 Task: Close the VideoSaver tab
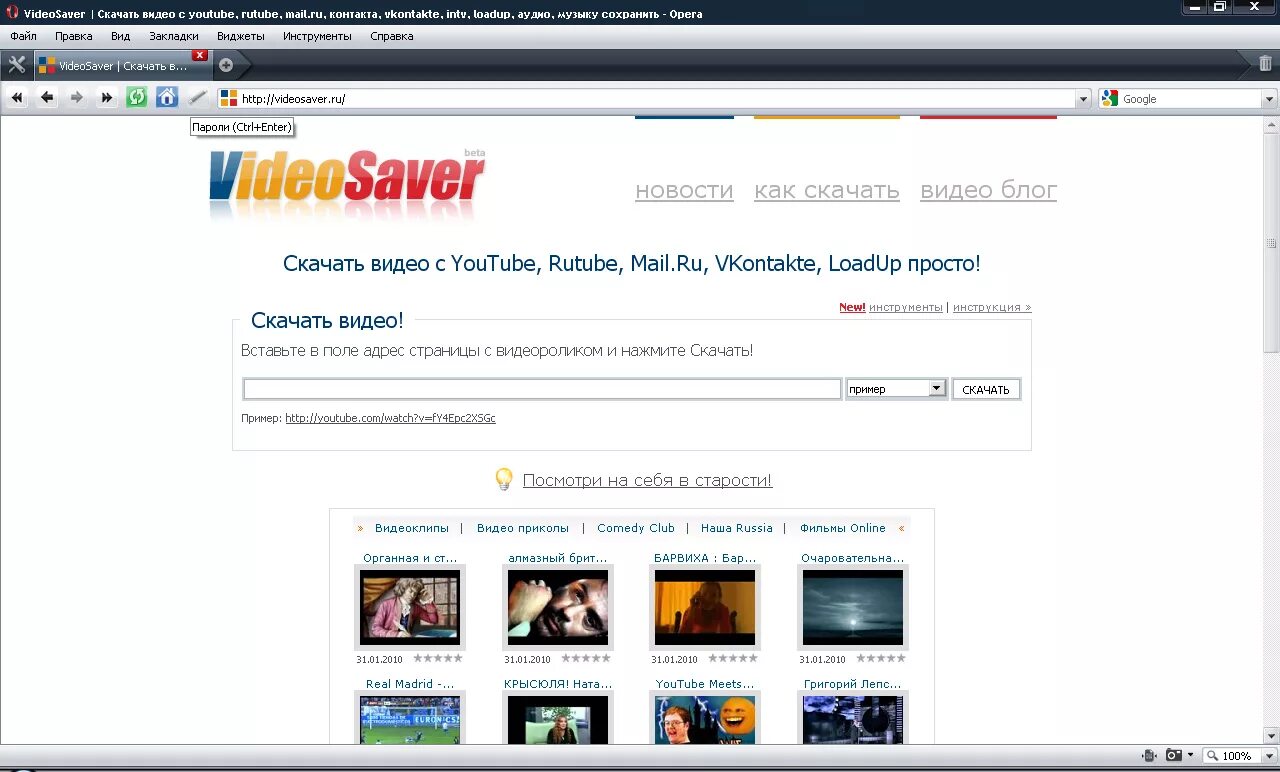(x=200, y=55)
